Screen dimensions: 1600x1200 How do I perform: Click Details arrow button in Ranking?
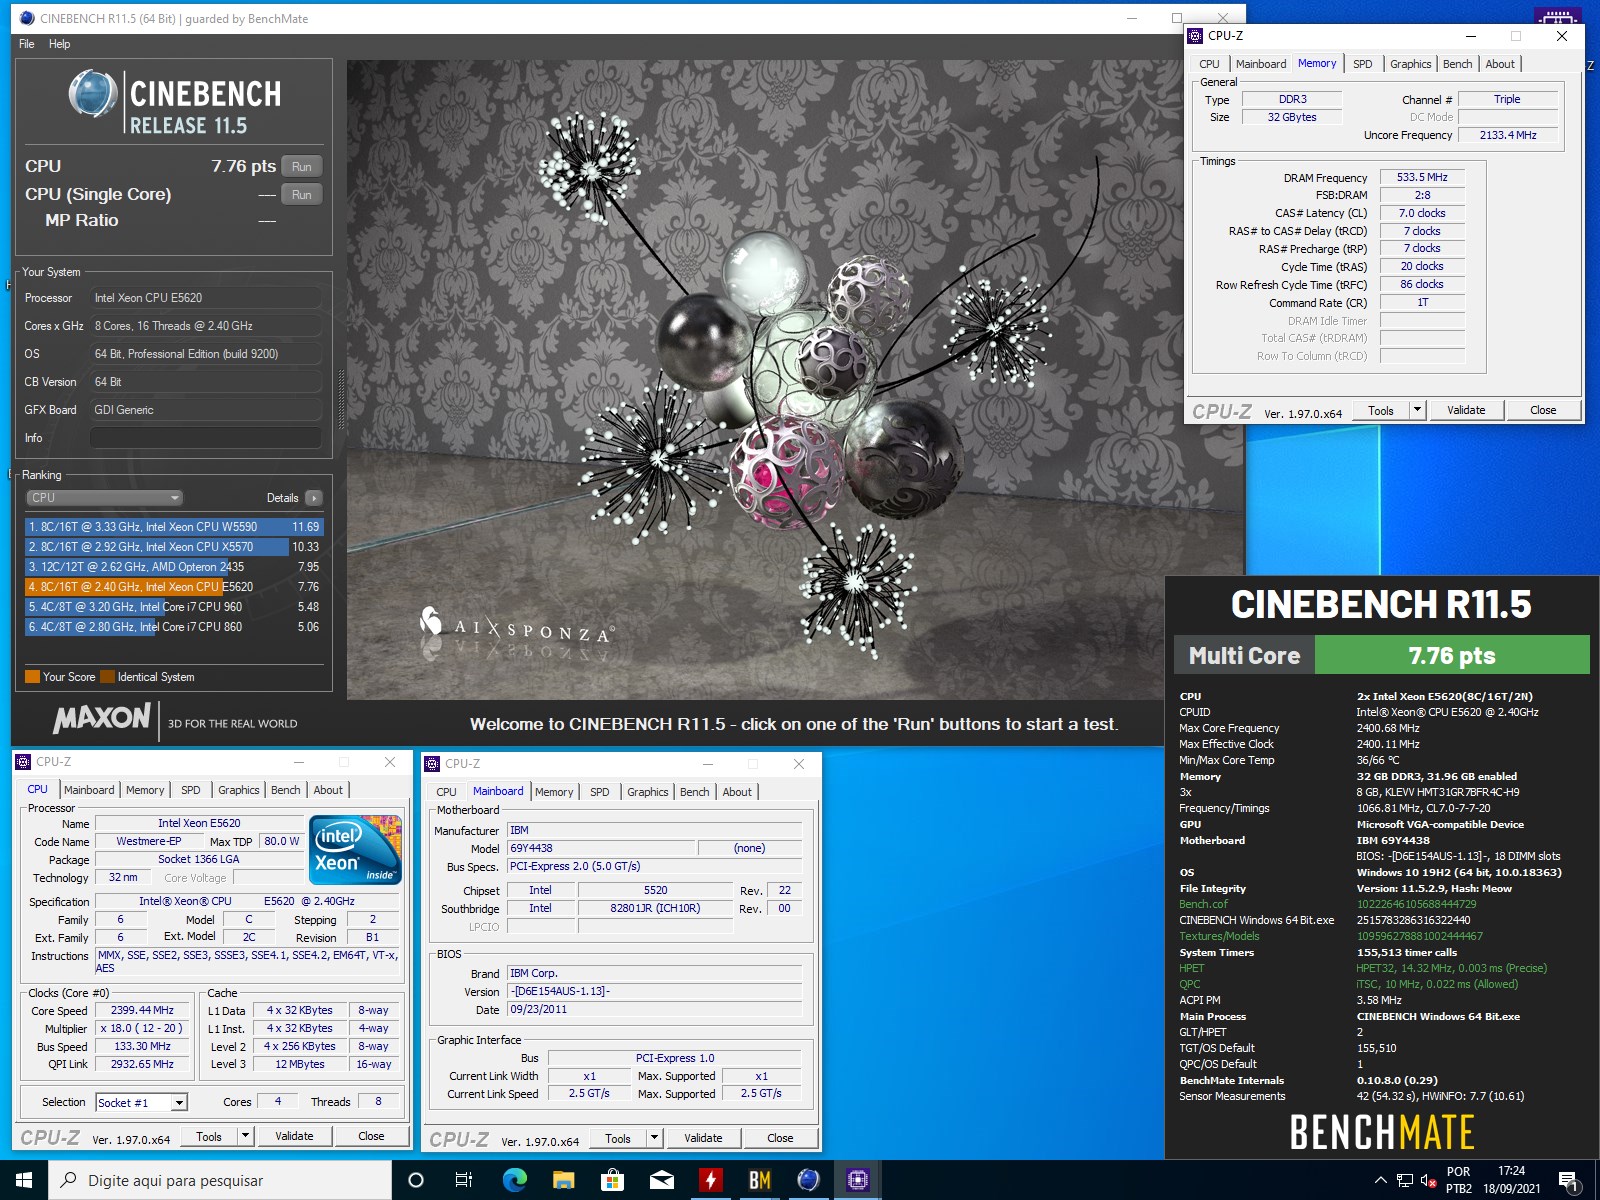click(314, 498)
